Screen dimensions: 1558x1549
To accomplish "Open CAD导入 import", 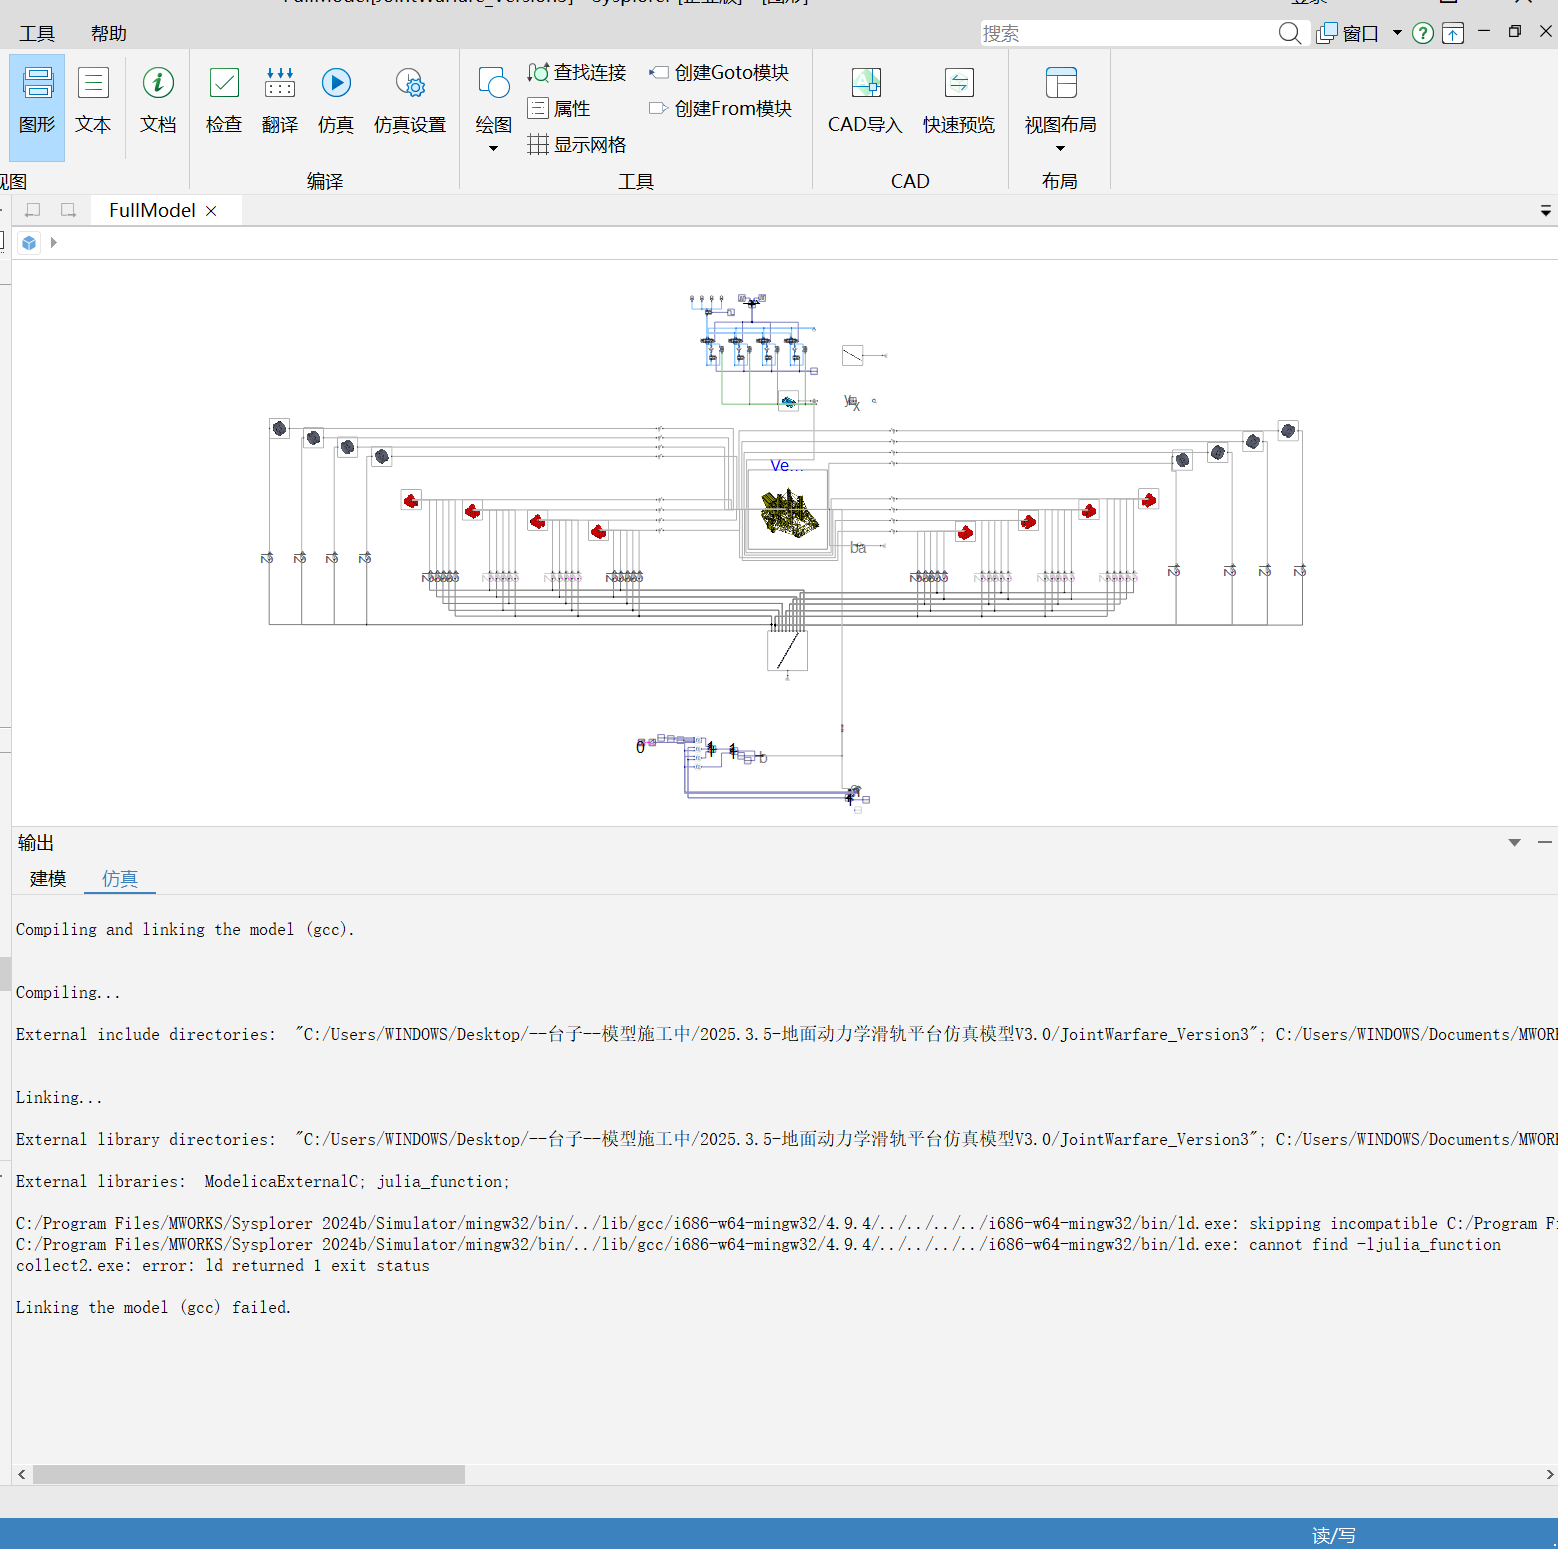I will pyautogui.click(x=865, y=100).
